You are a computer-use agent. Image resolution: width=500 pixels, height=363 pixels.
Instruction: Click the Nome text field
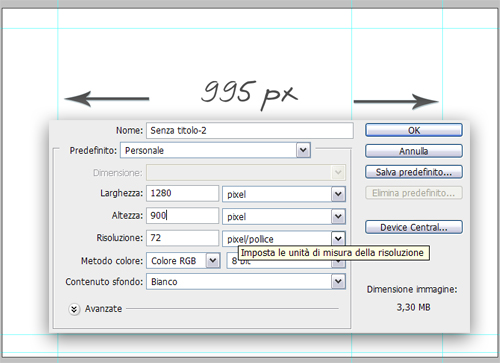[x=250, y=130]
